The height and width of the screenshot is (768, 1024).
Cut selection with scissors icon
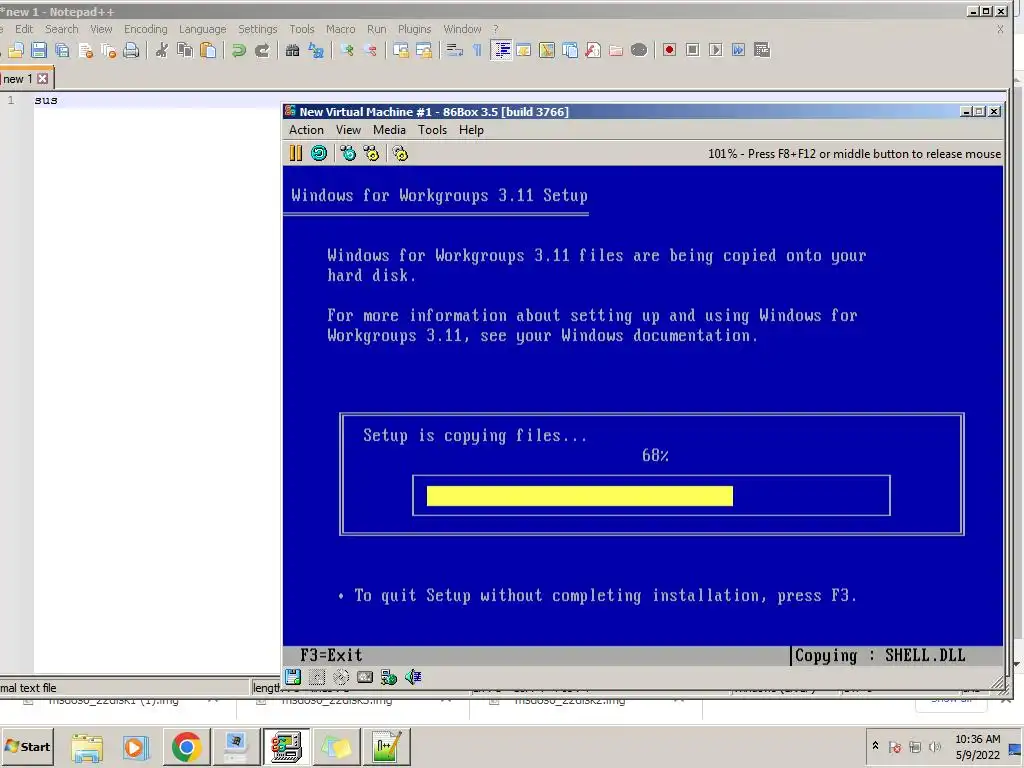tap(161, 50)
